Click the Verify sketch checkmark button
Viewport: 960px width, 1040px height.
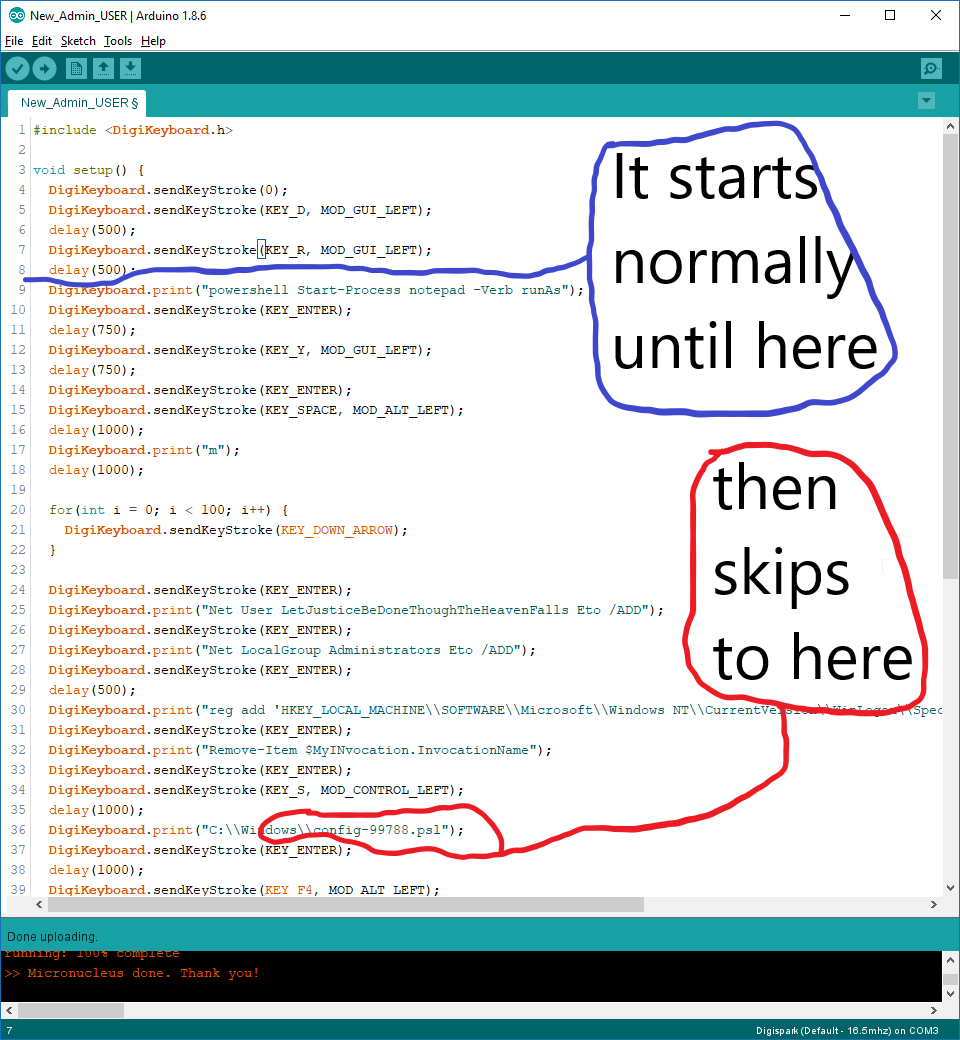click(x=17, y=68)
